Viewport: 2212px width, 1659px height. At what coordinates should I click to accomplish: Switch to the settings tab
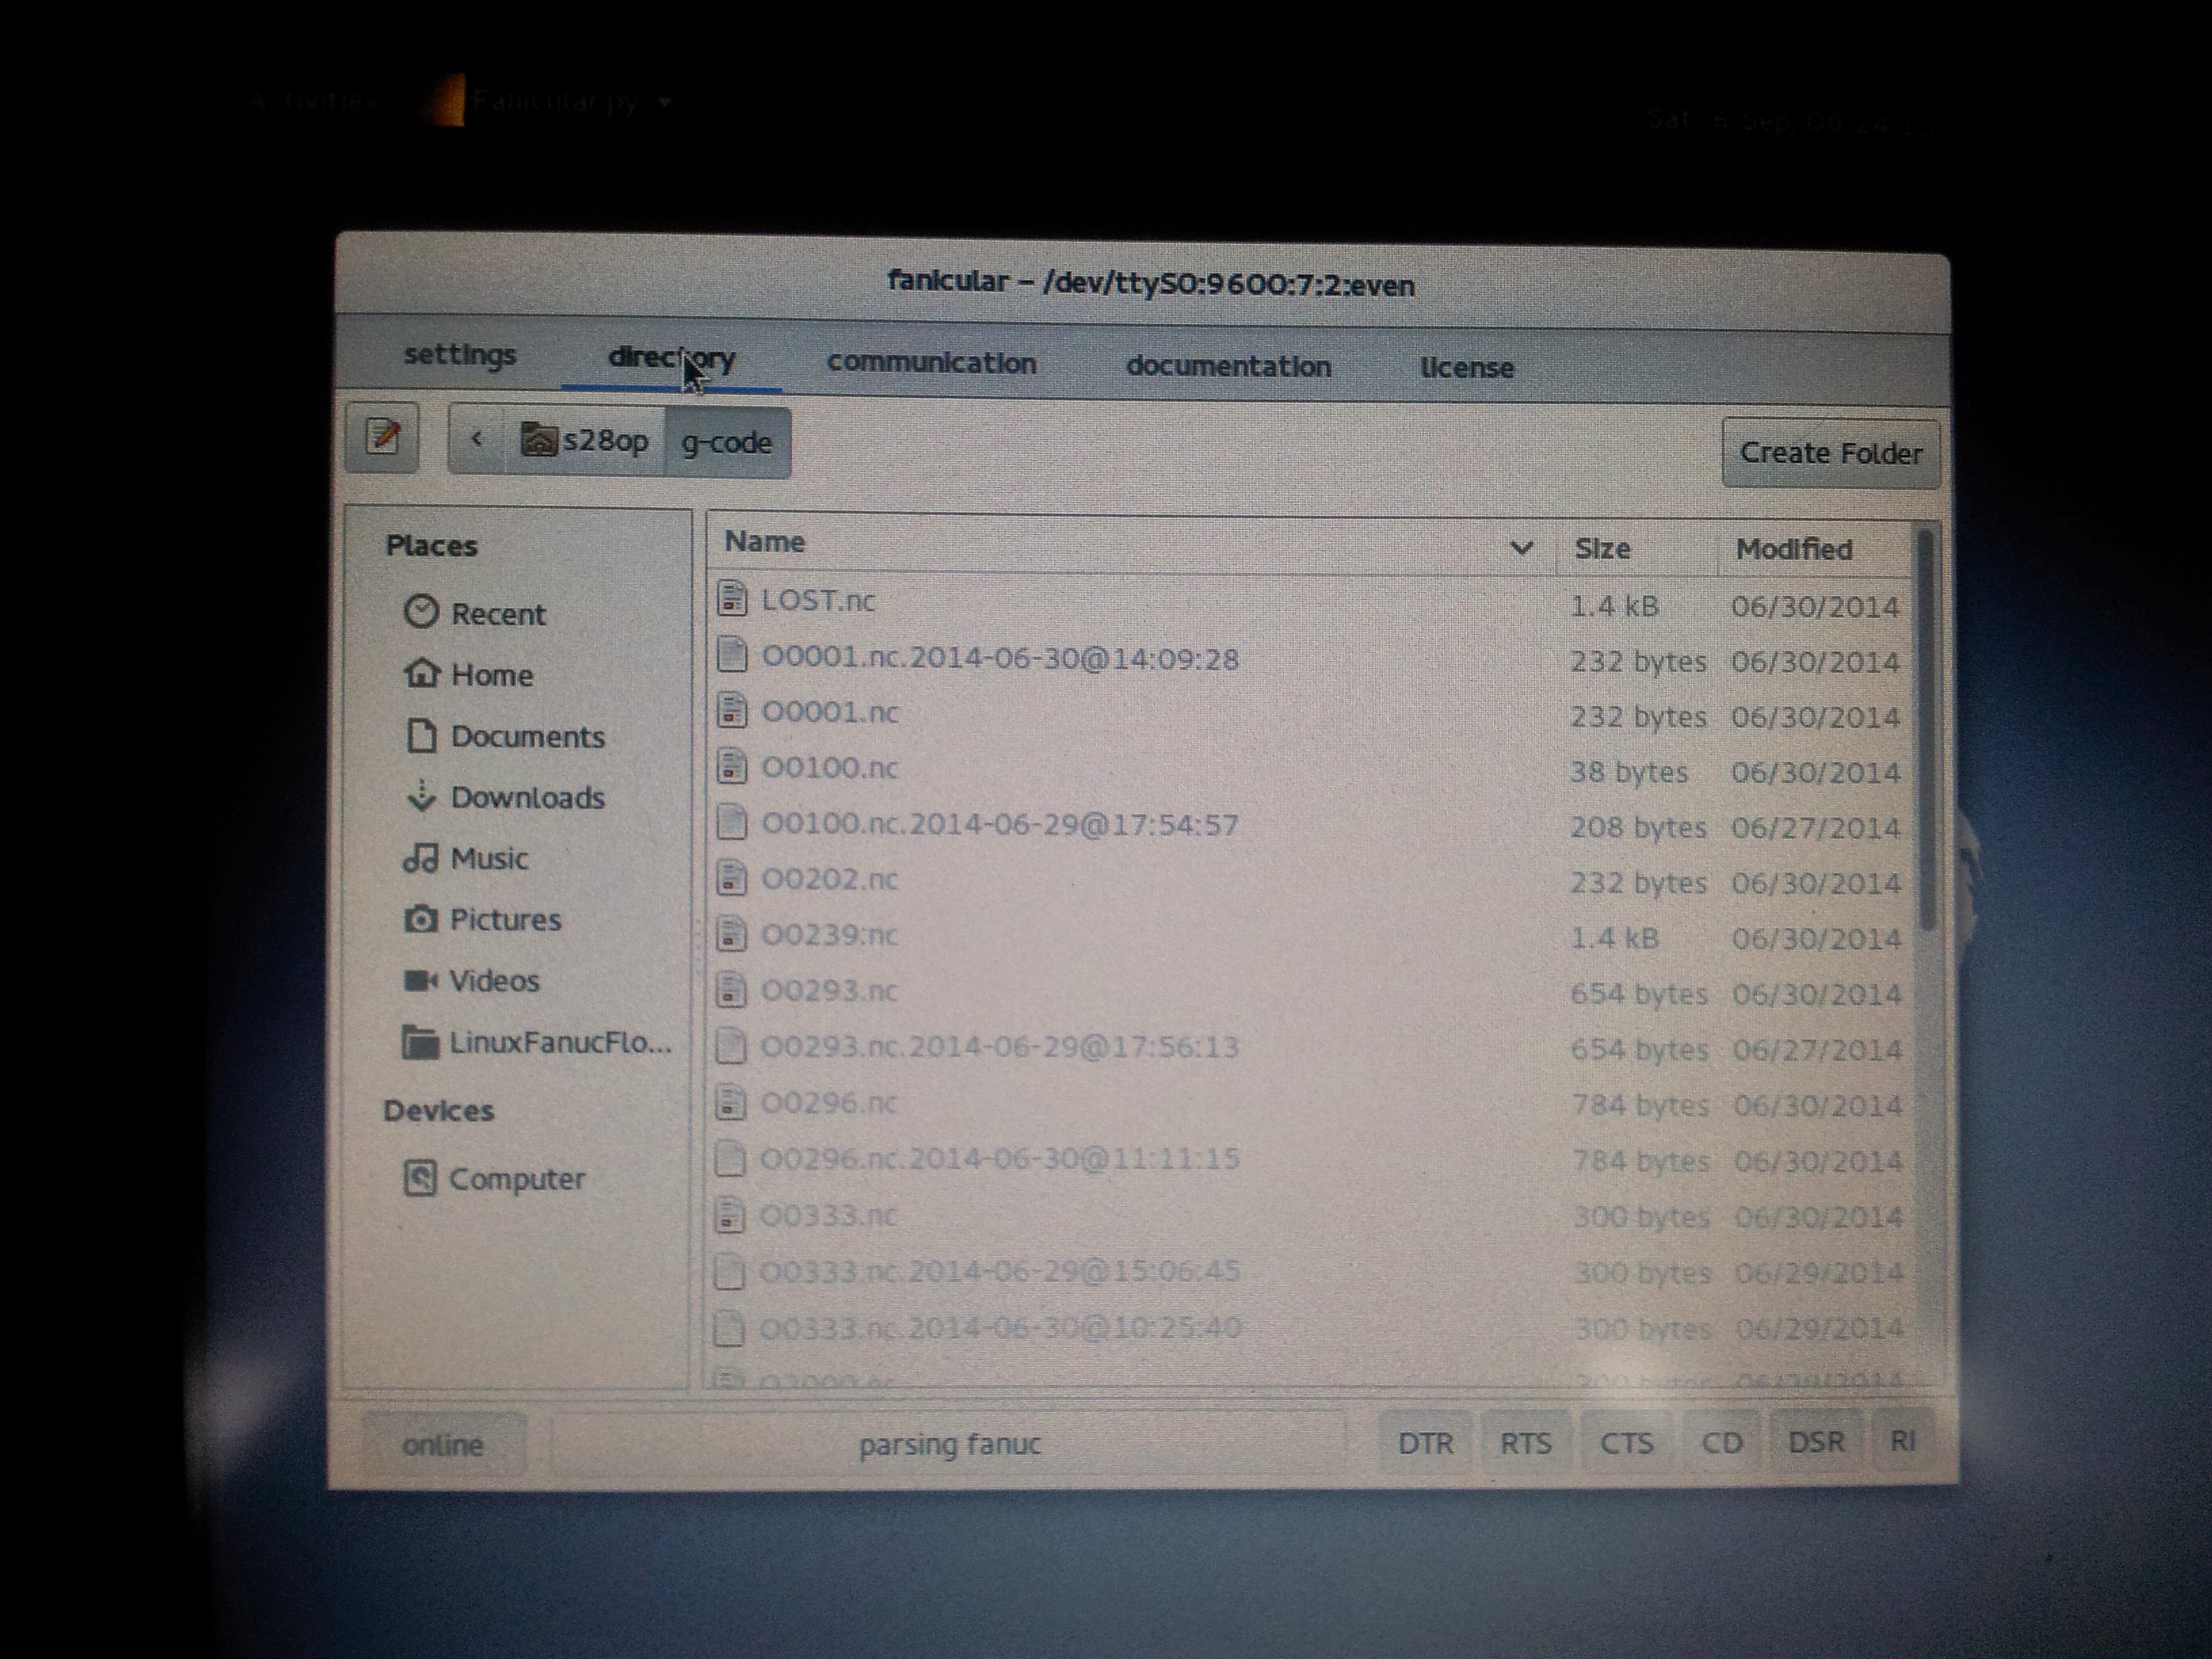point(460,355)
